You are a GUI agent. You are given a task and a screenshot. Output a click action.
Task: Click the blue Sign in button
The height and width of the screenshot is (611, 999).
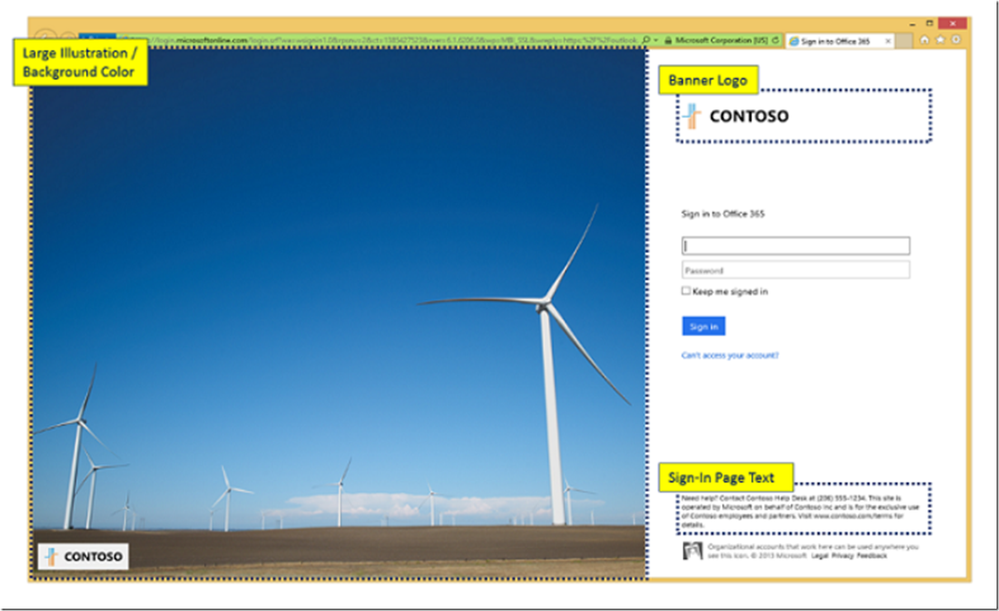click(703, 326)
